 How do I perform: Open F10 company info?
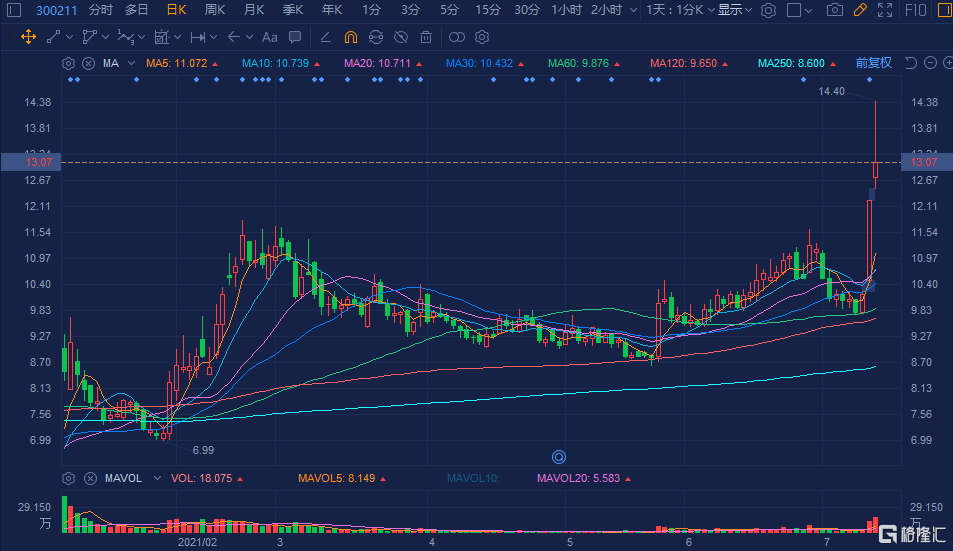(915, 10)
